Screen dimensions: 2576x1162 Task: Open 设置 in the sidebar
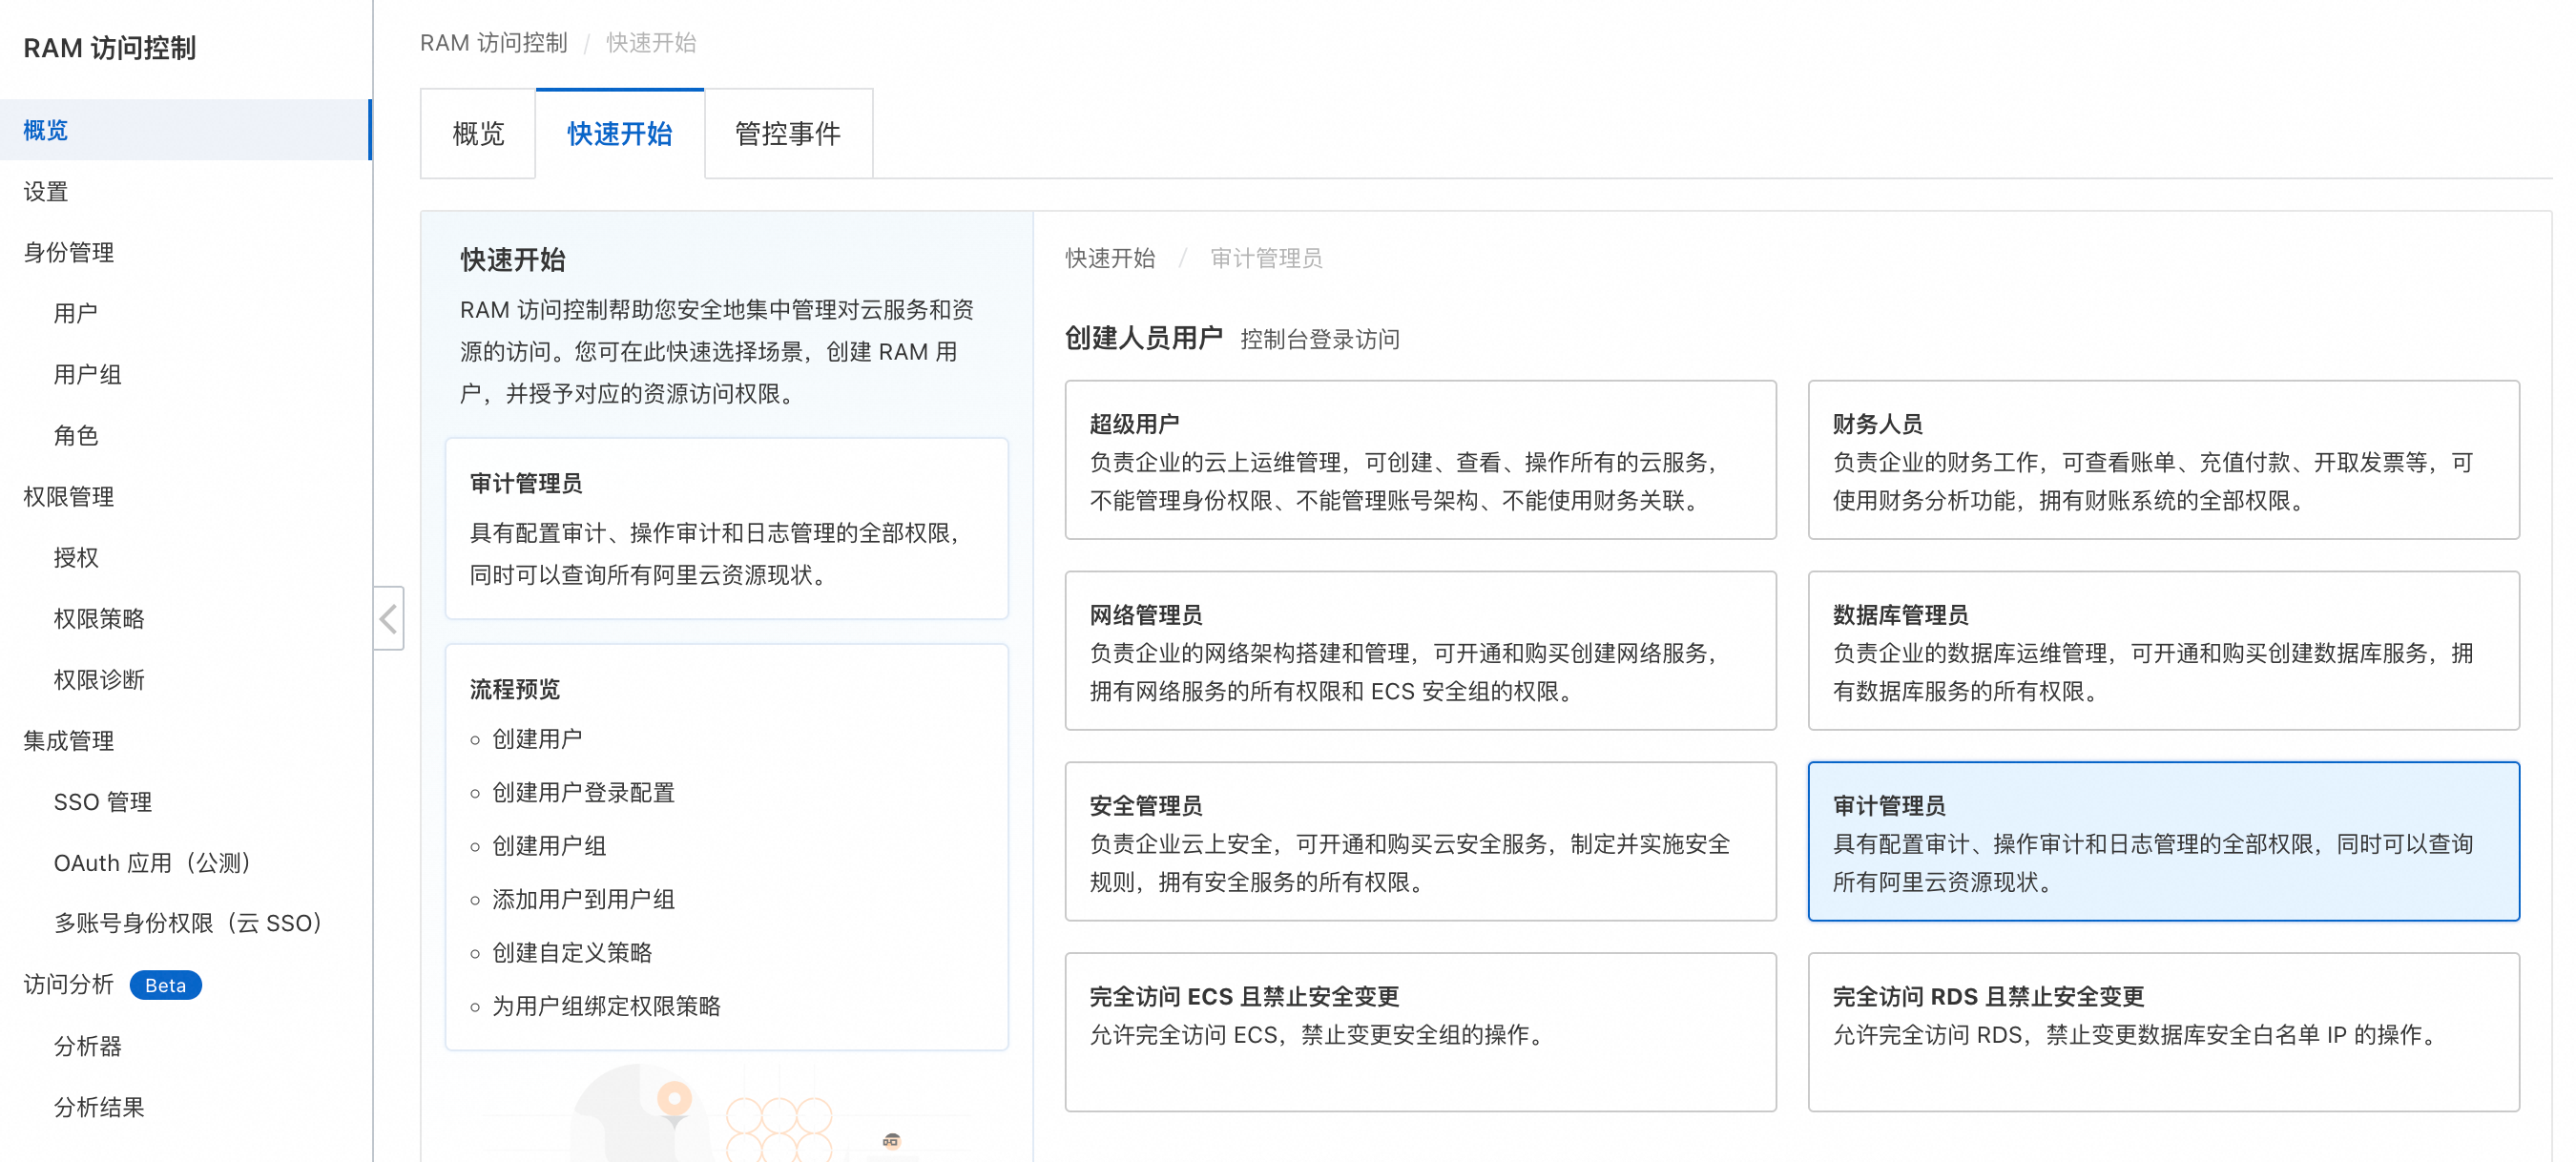[46, 191]
